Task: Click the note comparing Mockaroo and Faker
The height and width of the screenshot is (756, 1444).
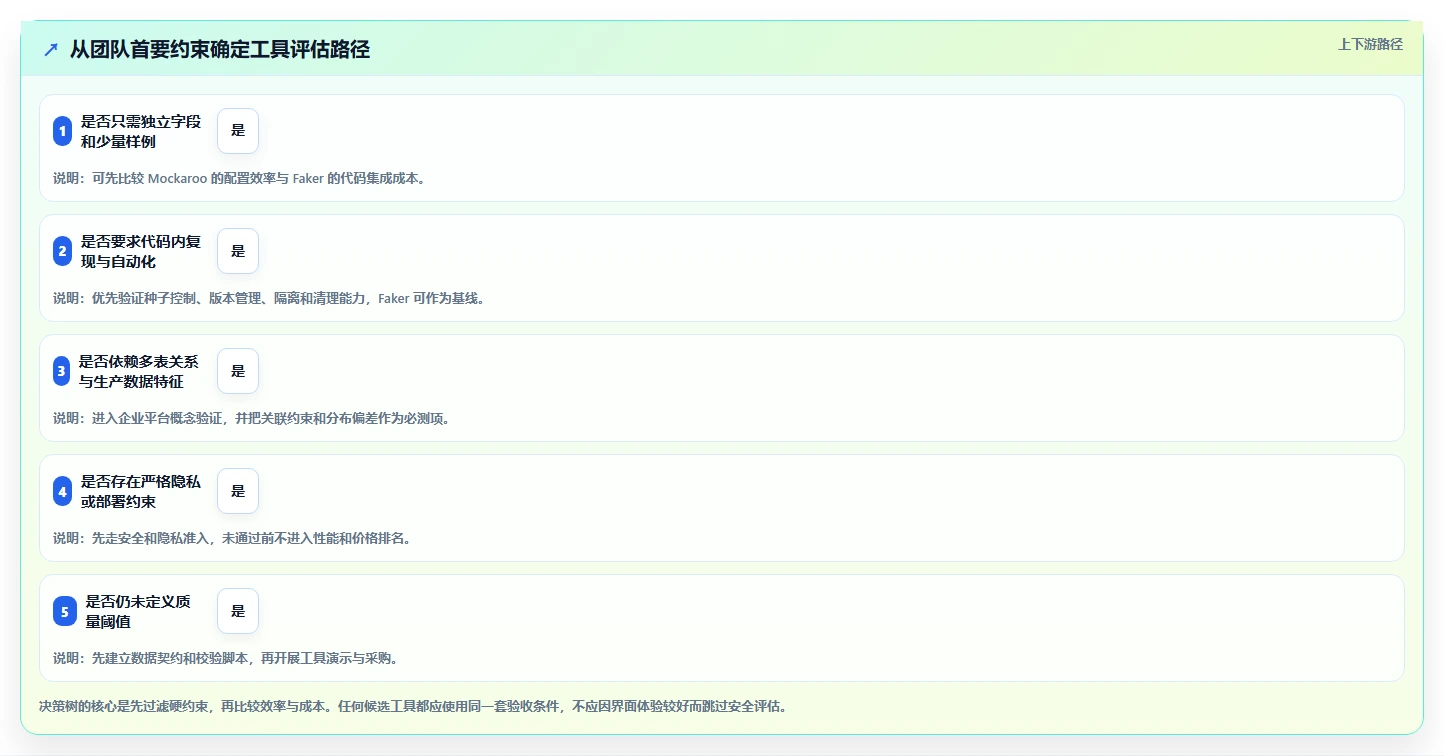Action: pos(243,178)
